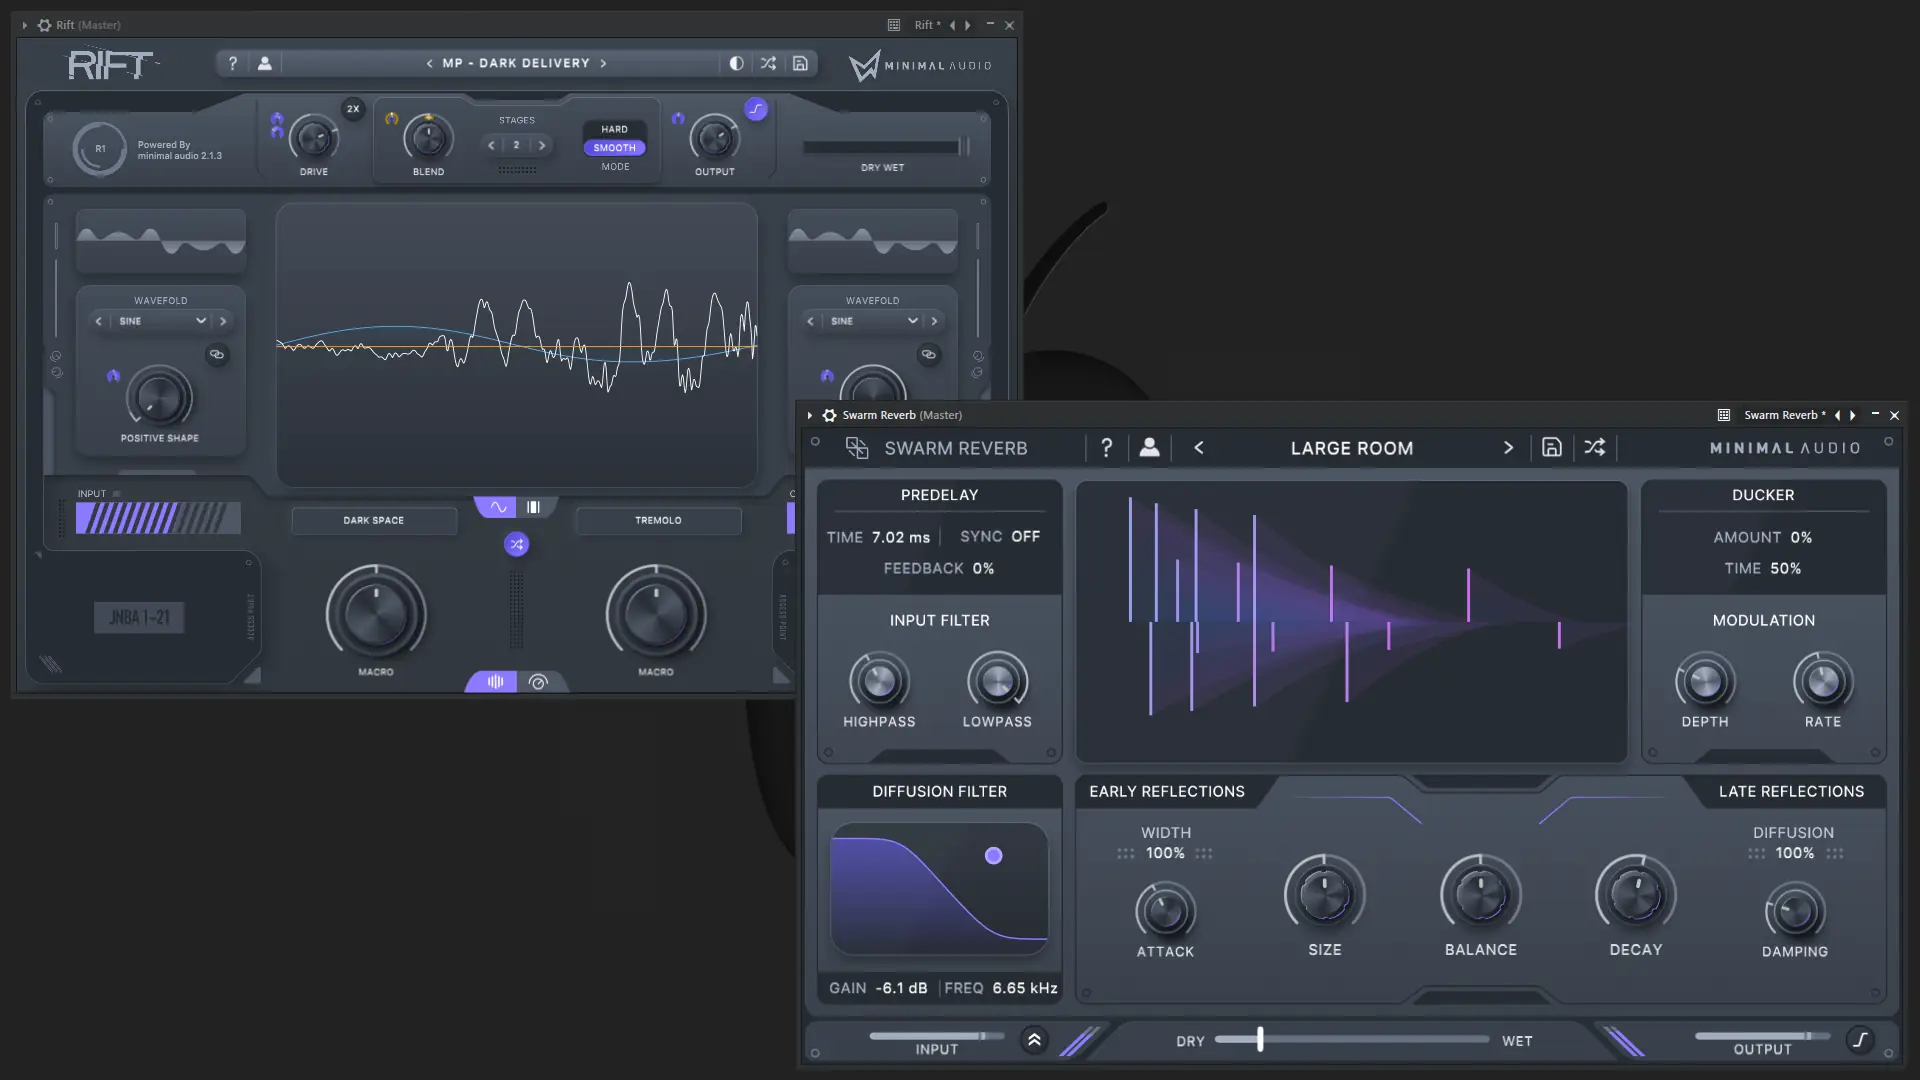
Task: Go to next preset after LARGE ROOM
Action: [1508, 447]
